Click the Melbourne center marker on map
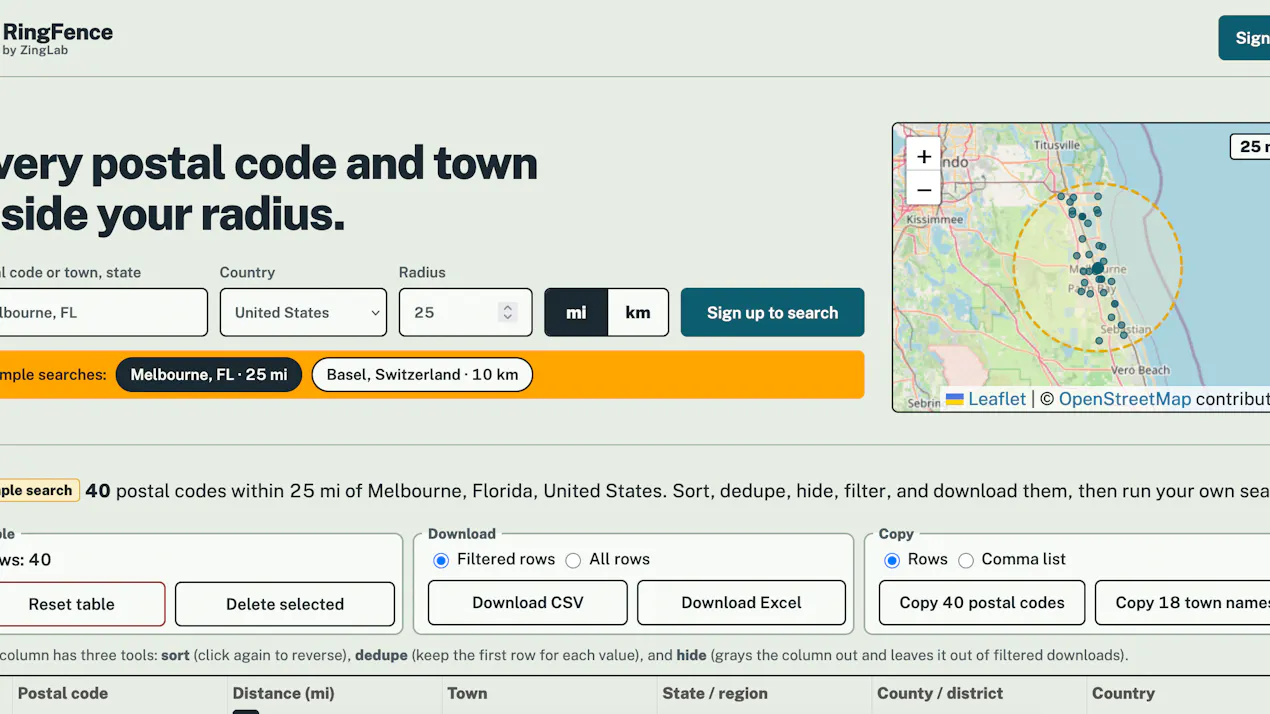The image size is (1270, 714). tap(1098, 268)
